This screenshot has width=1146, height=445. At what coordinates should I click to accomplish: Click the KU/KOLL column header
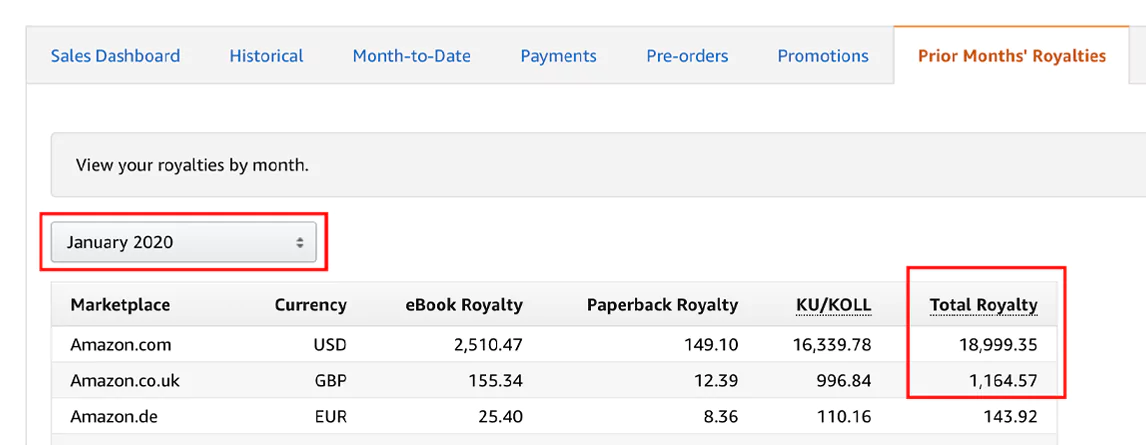tap(834, 305)
